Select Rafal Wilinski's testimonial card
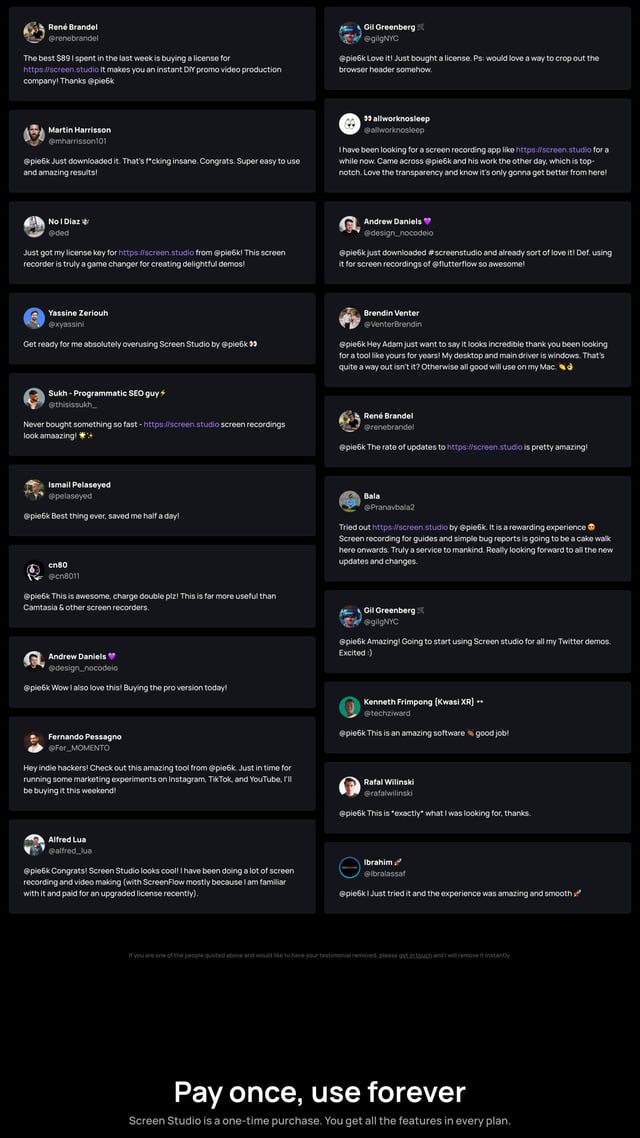Viewport: 640px width, 1138px height. click(480, 798)
